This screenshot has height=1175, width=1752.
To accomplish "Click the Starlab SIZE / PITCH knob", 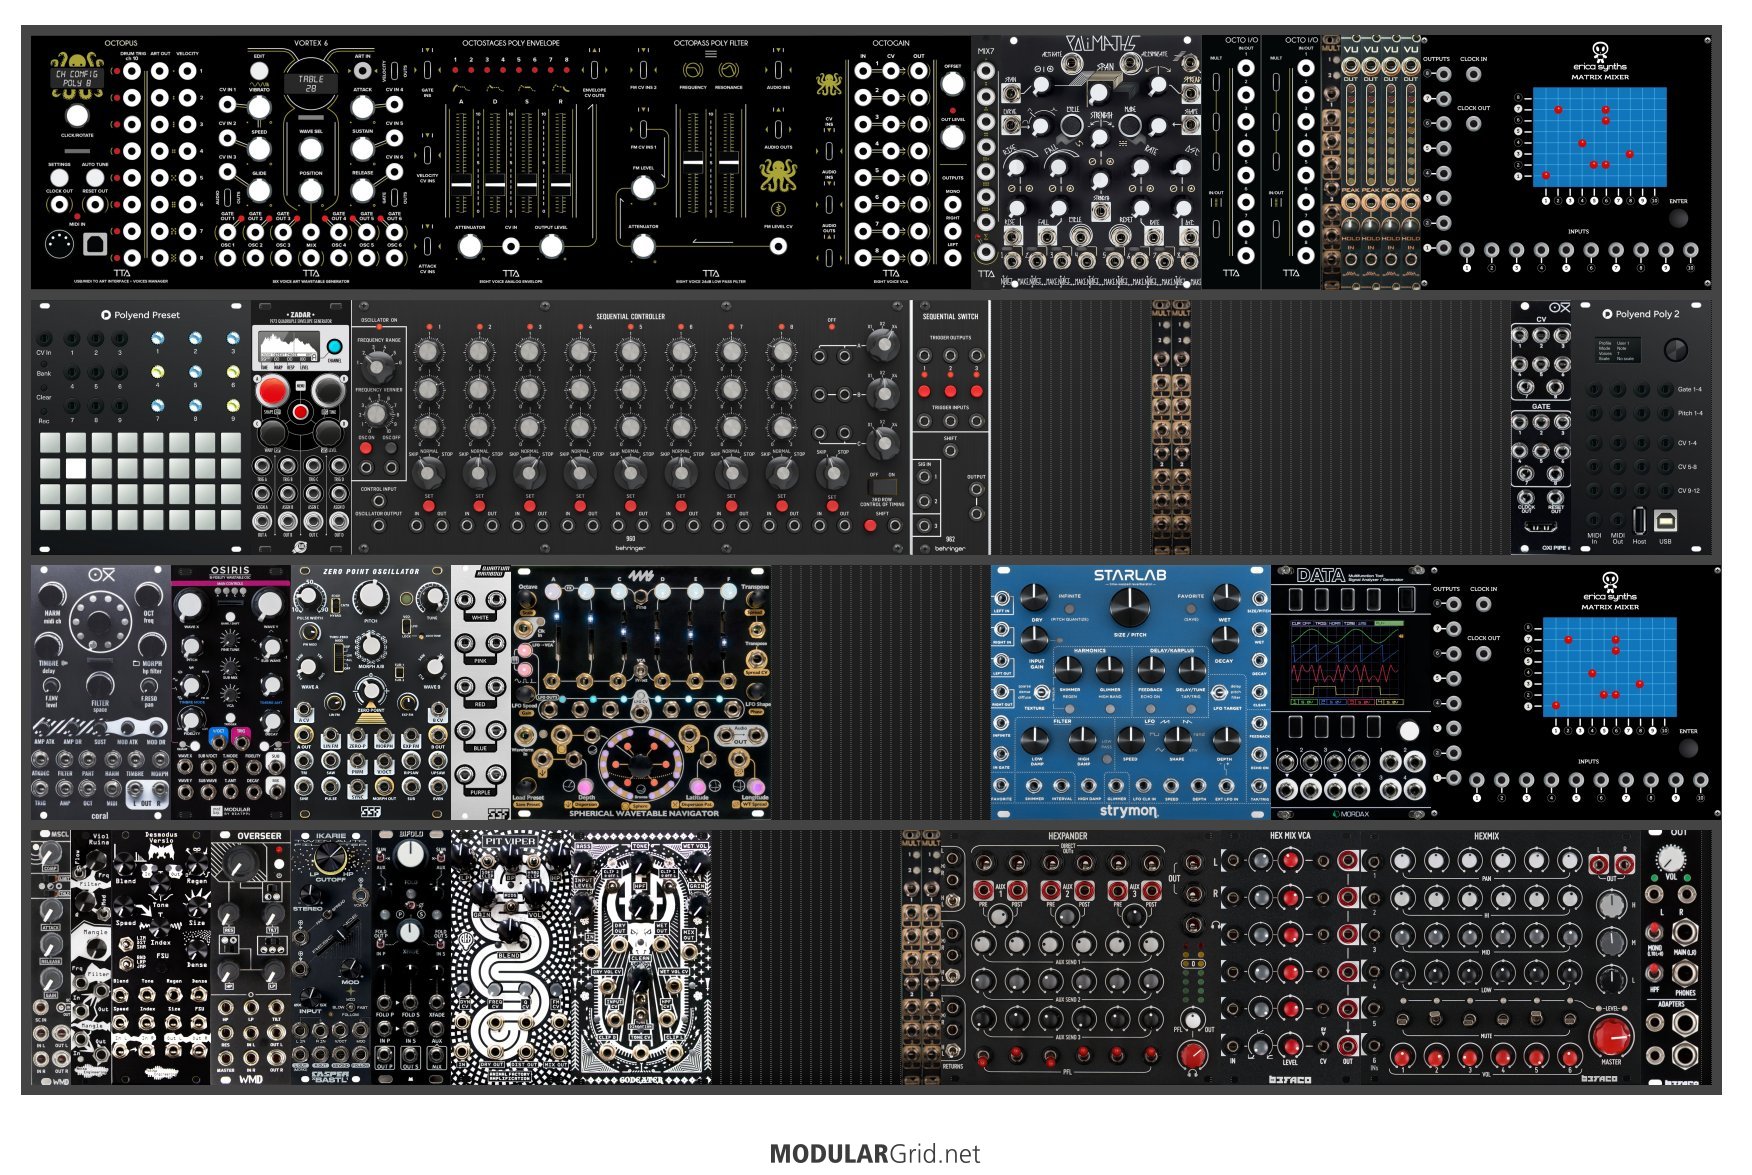I will coord(1129,606).
